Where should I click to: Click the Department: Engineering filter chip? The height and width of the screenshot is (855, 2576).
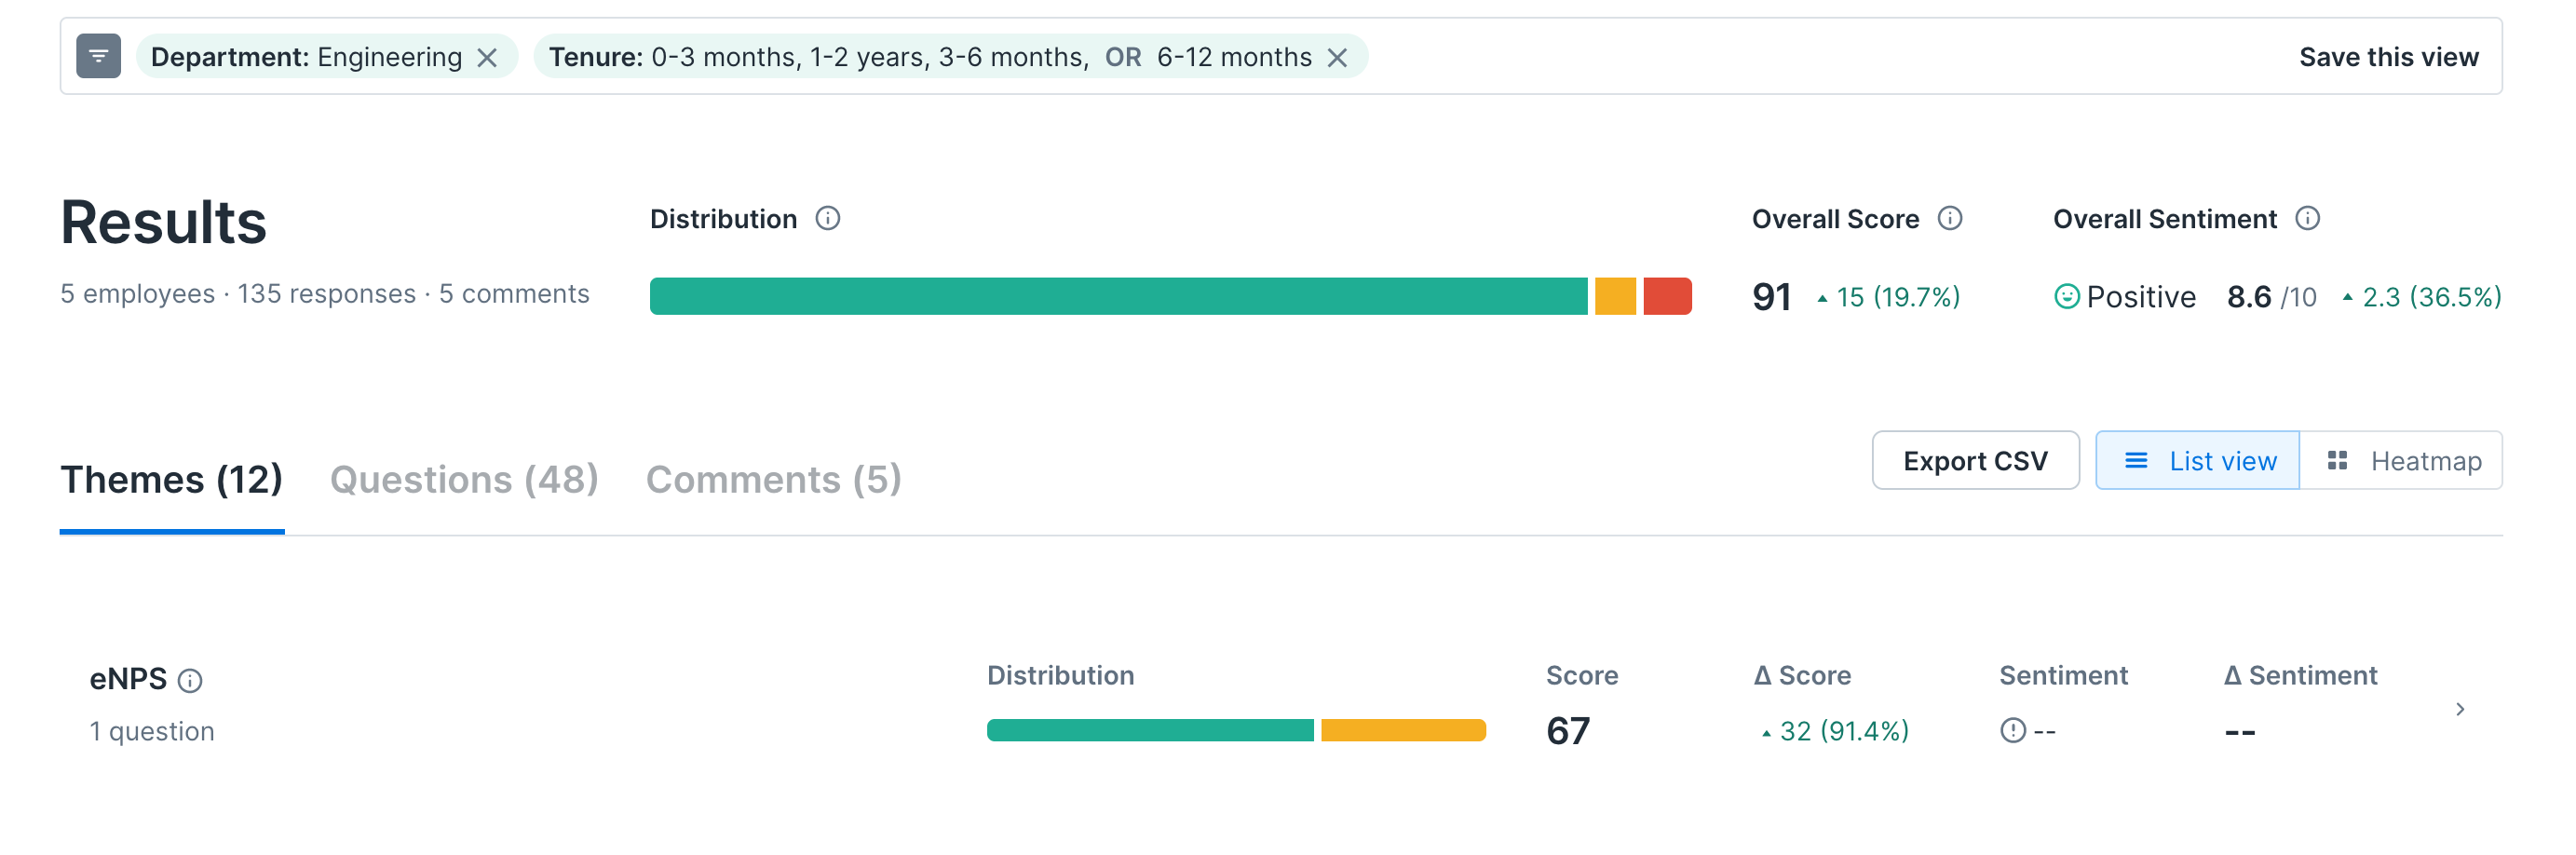tap(306, 57)
